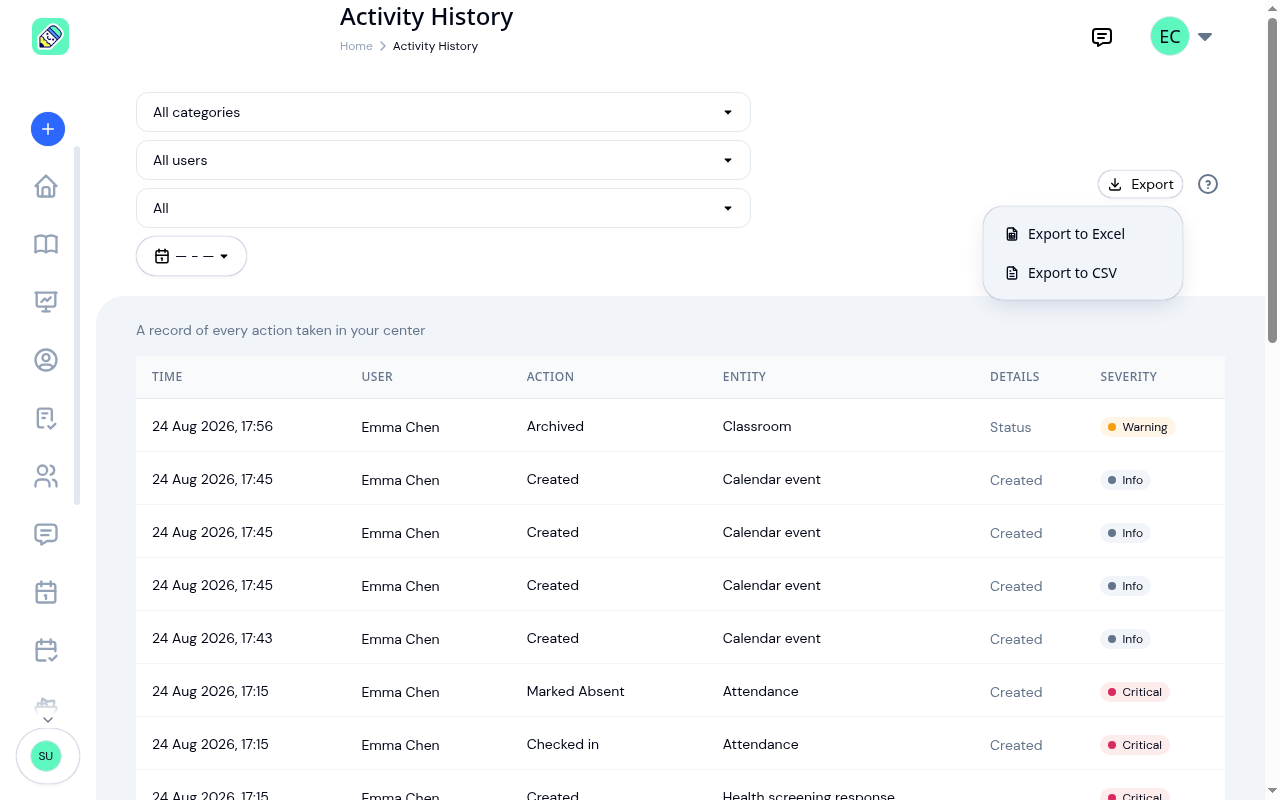Click the Export button
1280x800 pixels.
(x=1141, y=184)
